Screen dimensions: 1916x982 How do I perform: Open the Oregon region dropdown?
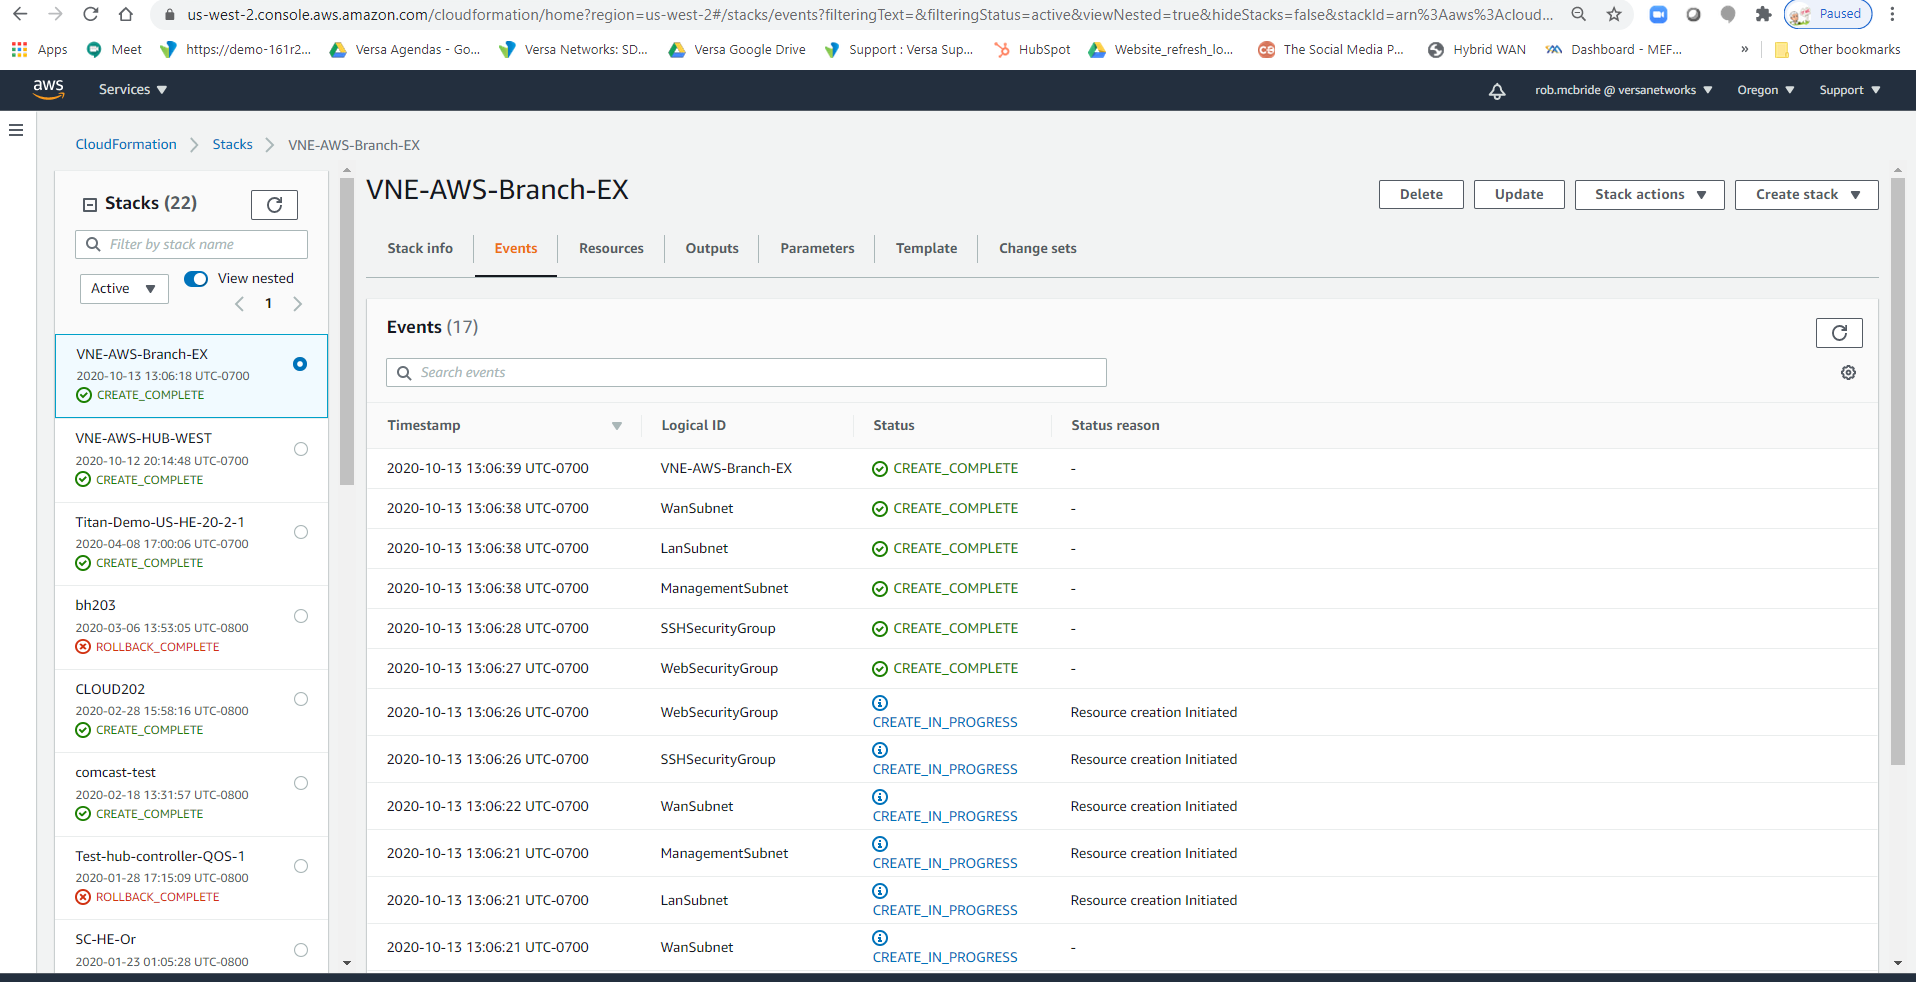1765,90
